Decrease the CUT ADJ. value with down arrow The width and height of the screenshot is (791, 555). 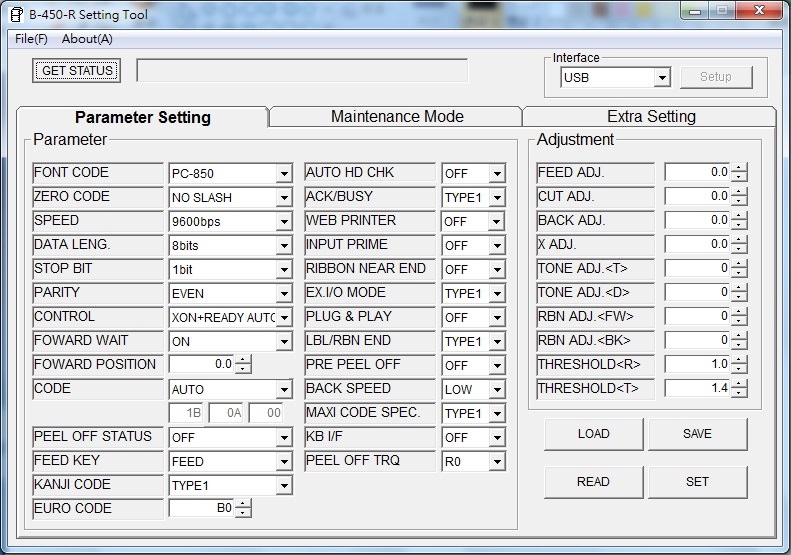coord(739,201)
